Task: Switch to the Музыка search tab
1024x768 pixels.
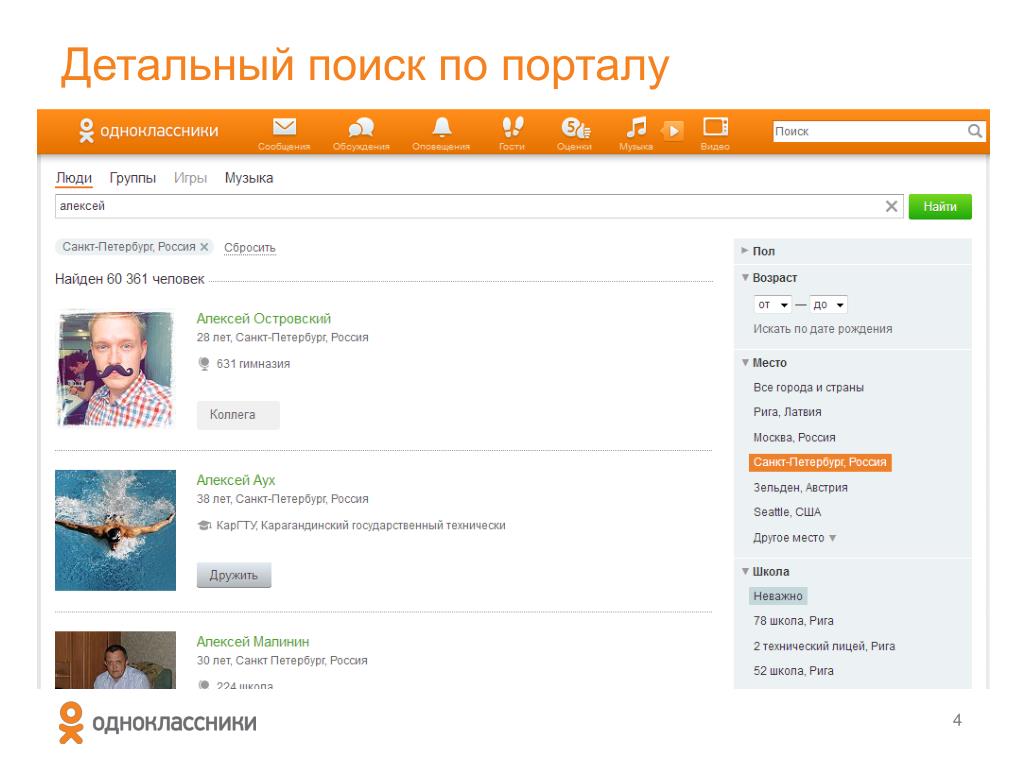Action: 249,178
